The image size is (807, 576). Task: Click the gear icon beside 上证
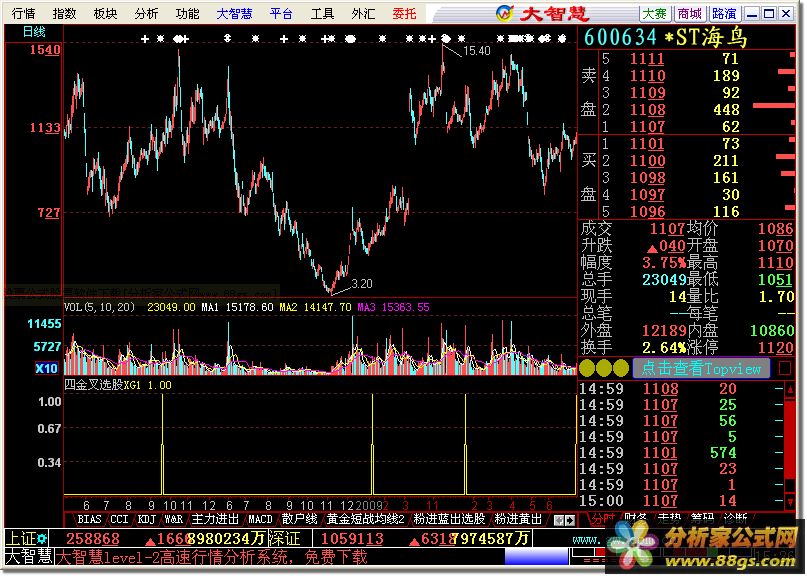click(42, 538)
